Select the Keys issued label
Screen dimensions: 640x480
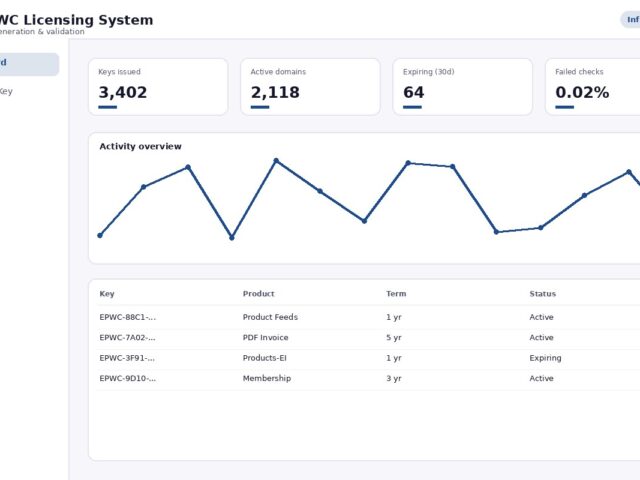tap(119, 71)
